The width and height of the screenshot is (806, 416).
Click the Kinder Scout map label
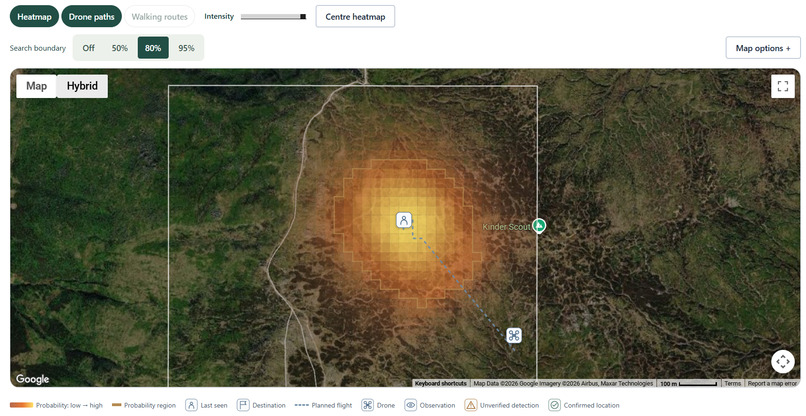pyautogui.click(x=506, y=227)
